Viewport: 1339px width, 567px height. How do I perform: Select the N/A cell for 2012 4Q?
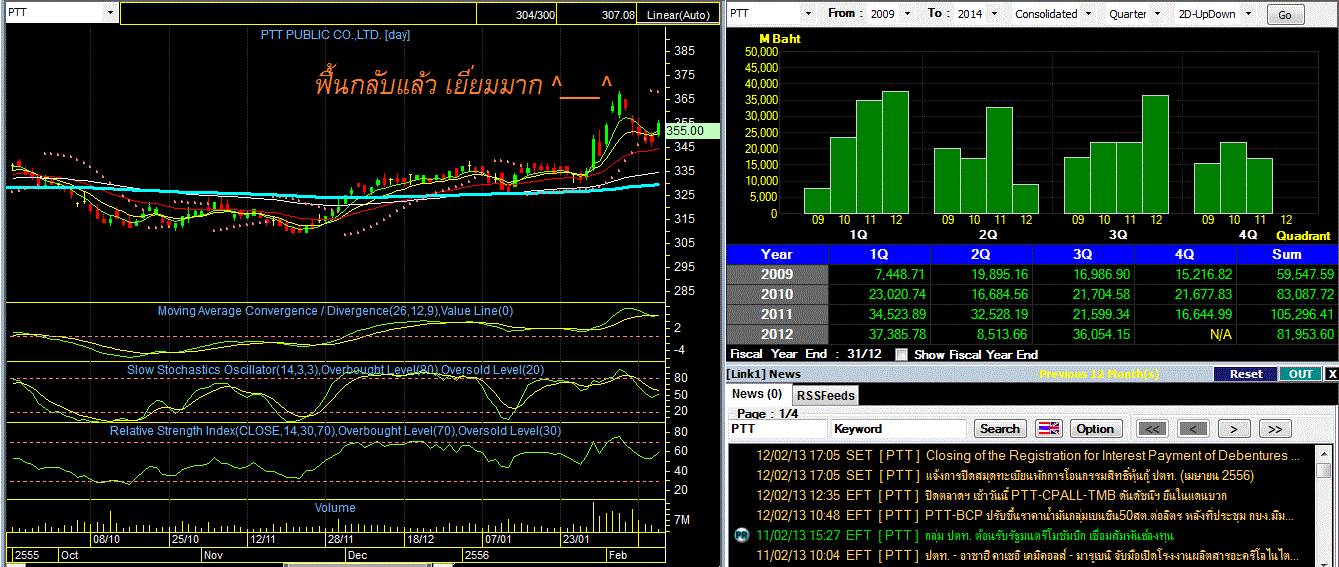pyautogui.click(x=1186, y=334)
